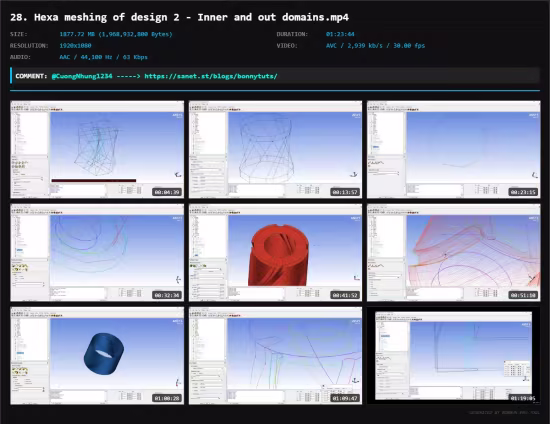Select the thumbnail stamped 00:51:10
550x424 pixels.
(x=454, y=253)
